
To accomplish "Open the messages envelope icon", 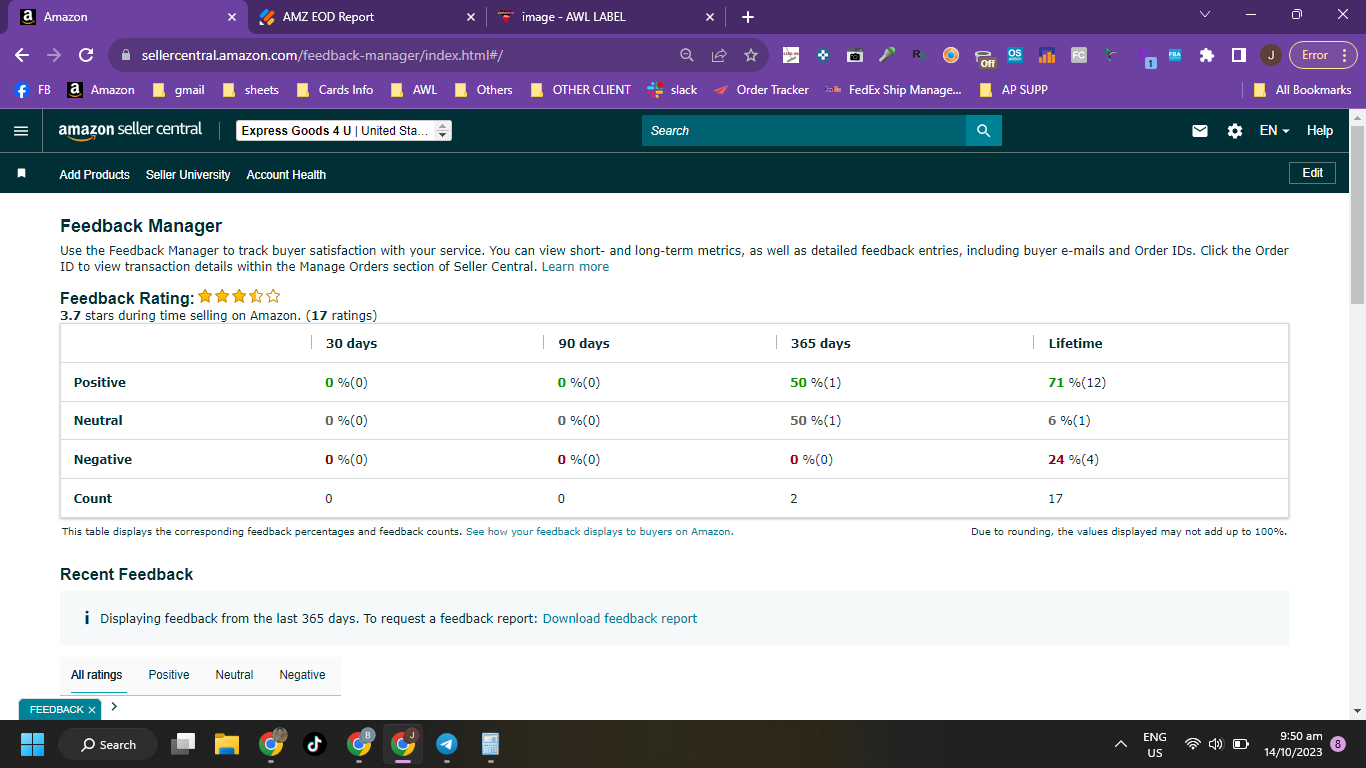I will pos(1200,131).
